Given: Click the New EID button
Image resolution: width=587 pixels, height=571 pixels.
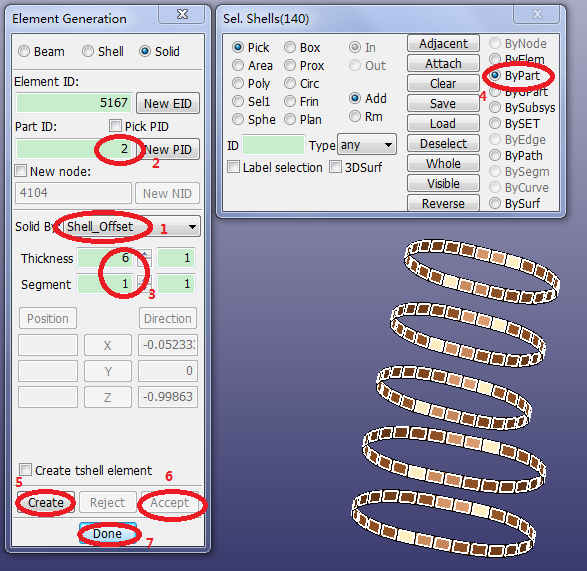Looking at the screenshot, I should 168,103.
